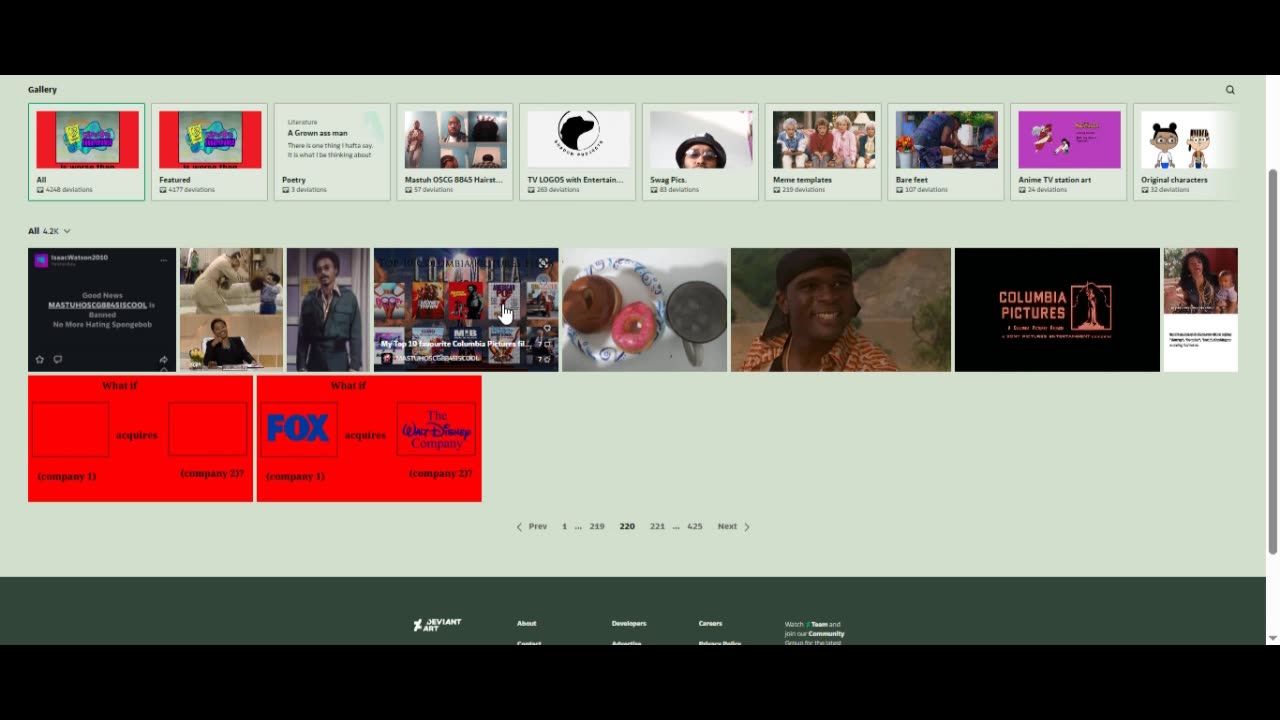Open the Careers footer link
Screen dimensions: 1280x720
point(710,623)
